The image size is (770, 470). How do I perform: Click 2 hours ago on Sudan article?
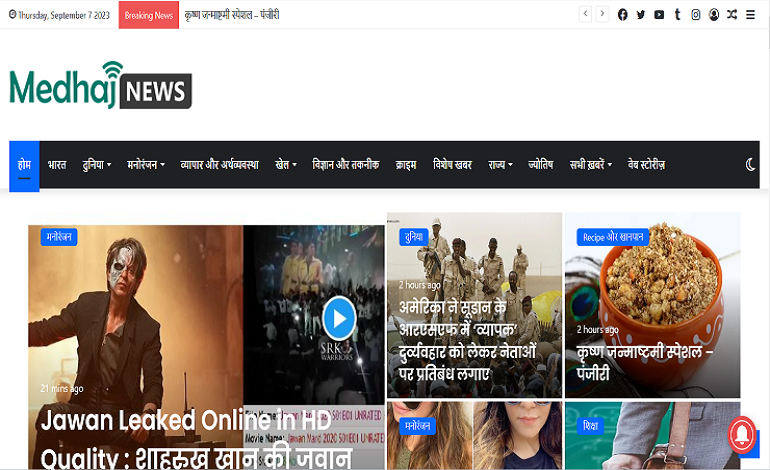420,285
